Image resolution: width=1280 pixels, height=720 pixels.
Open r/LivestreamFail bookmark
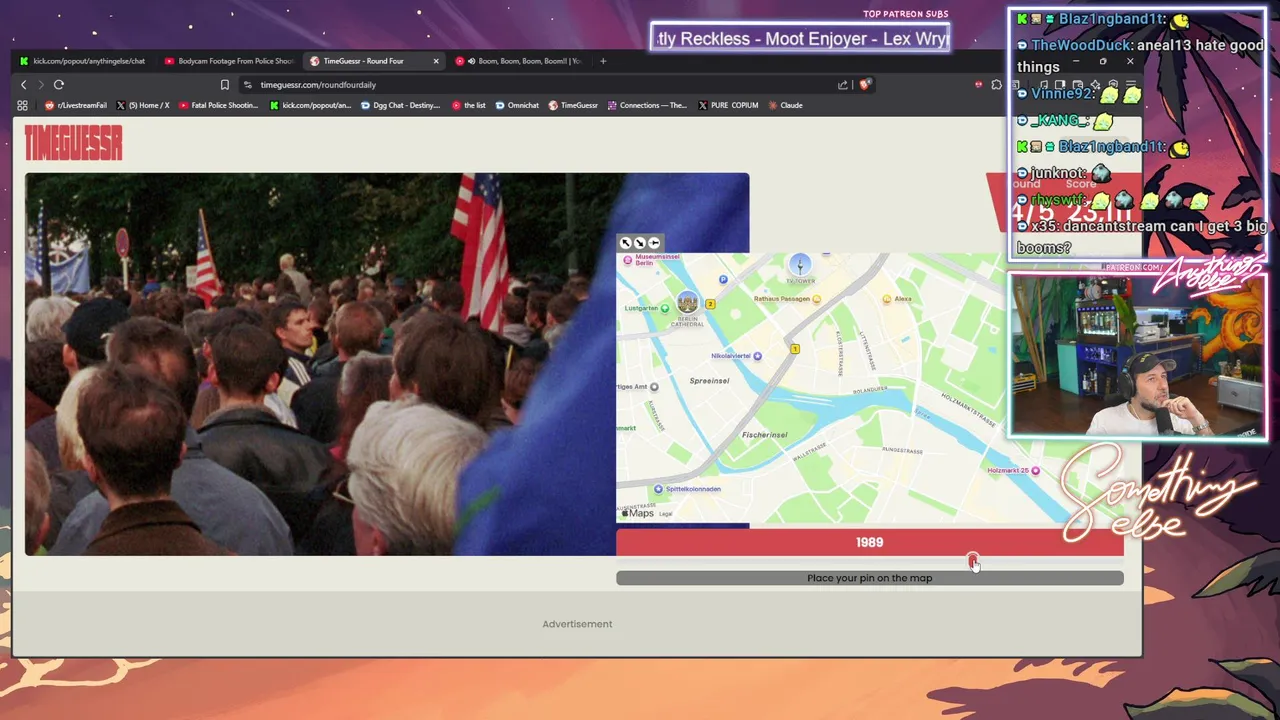76,105
